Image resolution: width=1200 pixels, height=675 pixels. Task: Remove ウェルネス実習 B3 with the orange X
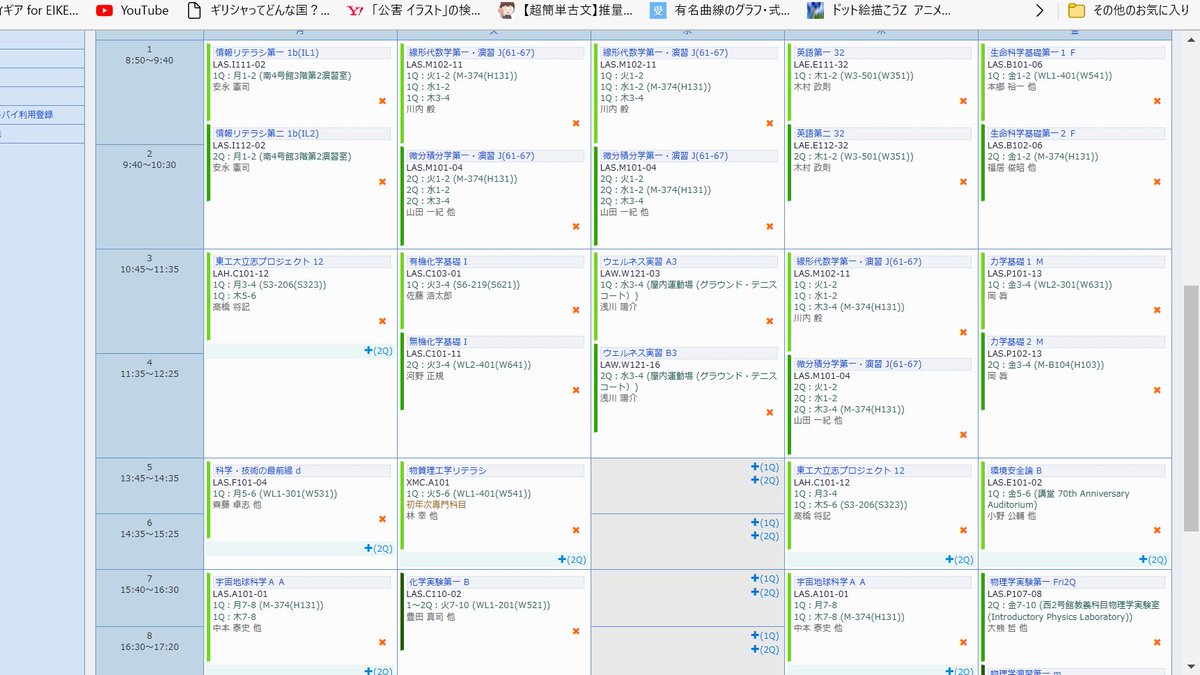[x=769, y=413]
